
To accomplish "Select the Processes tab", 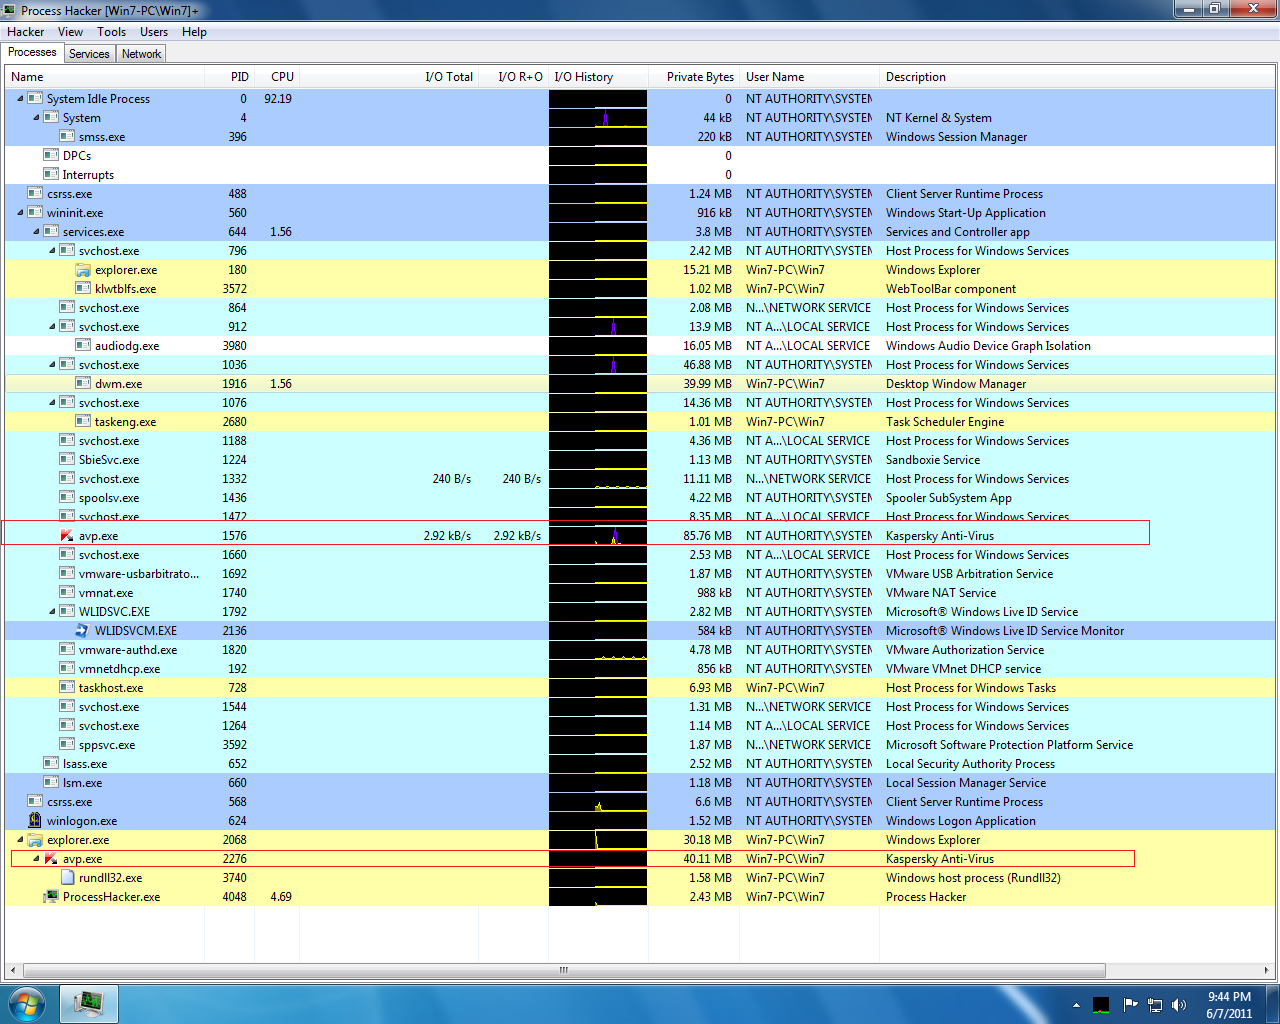I will point(33,53).
